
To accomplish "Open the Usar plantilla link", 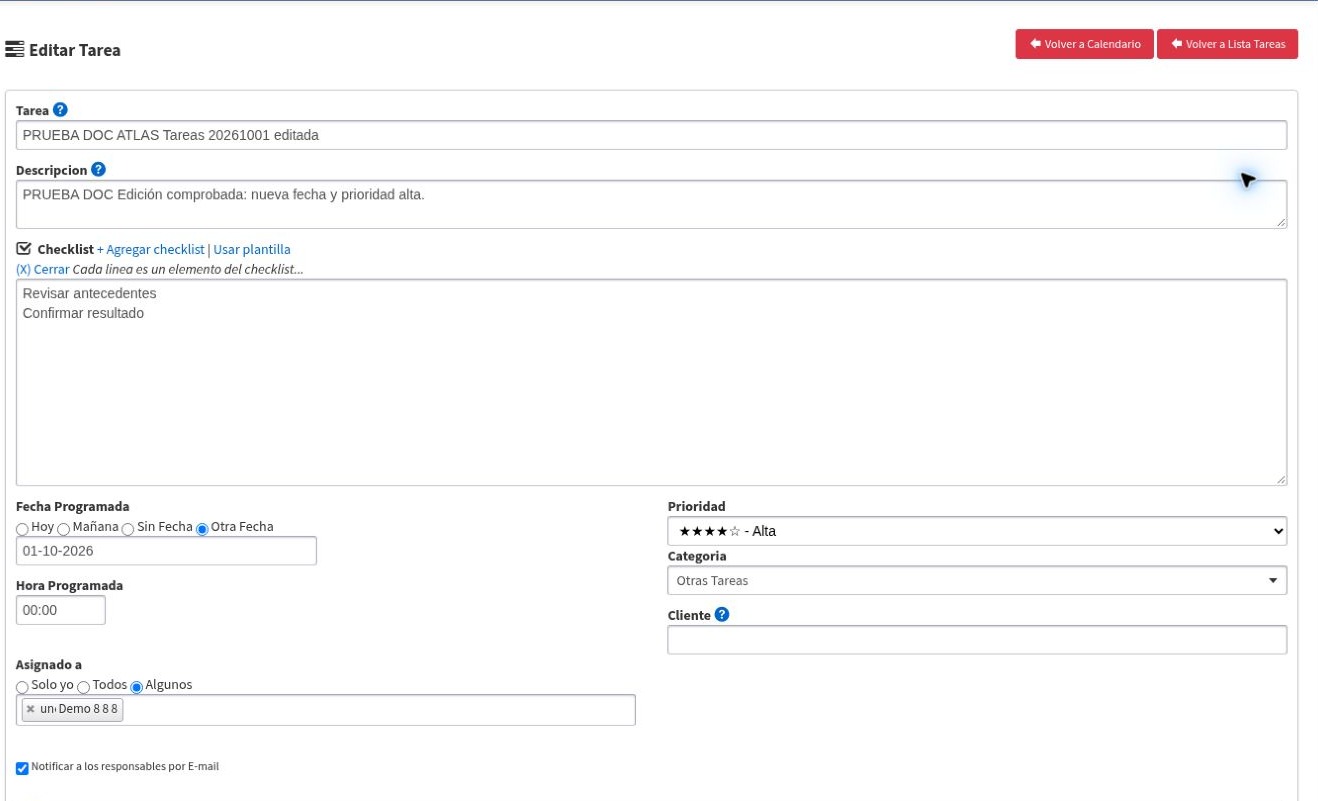I will (x=252, y=249).
